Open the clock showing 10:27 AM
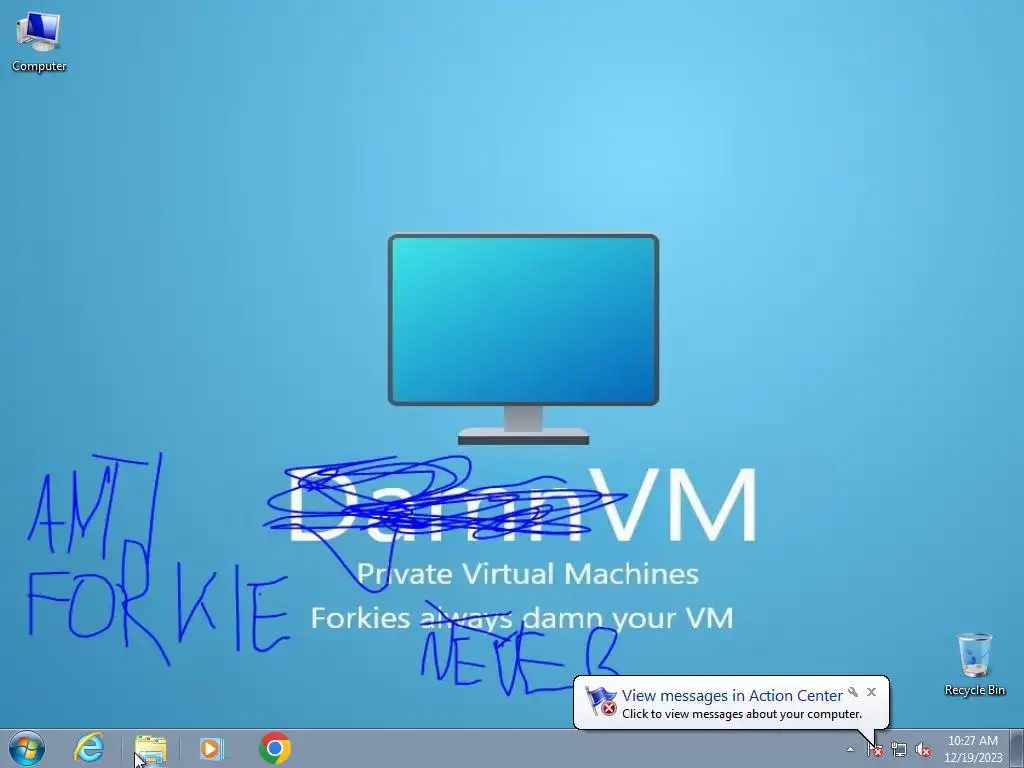The width and height of the screenshot is (1024, 768). pyautogui.click(x=973, y=749)
